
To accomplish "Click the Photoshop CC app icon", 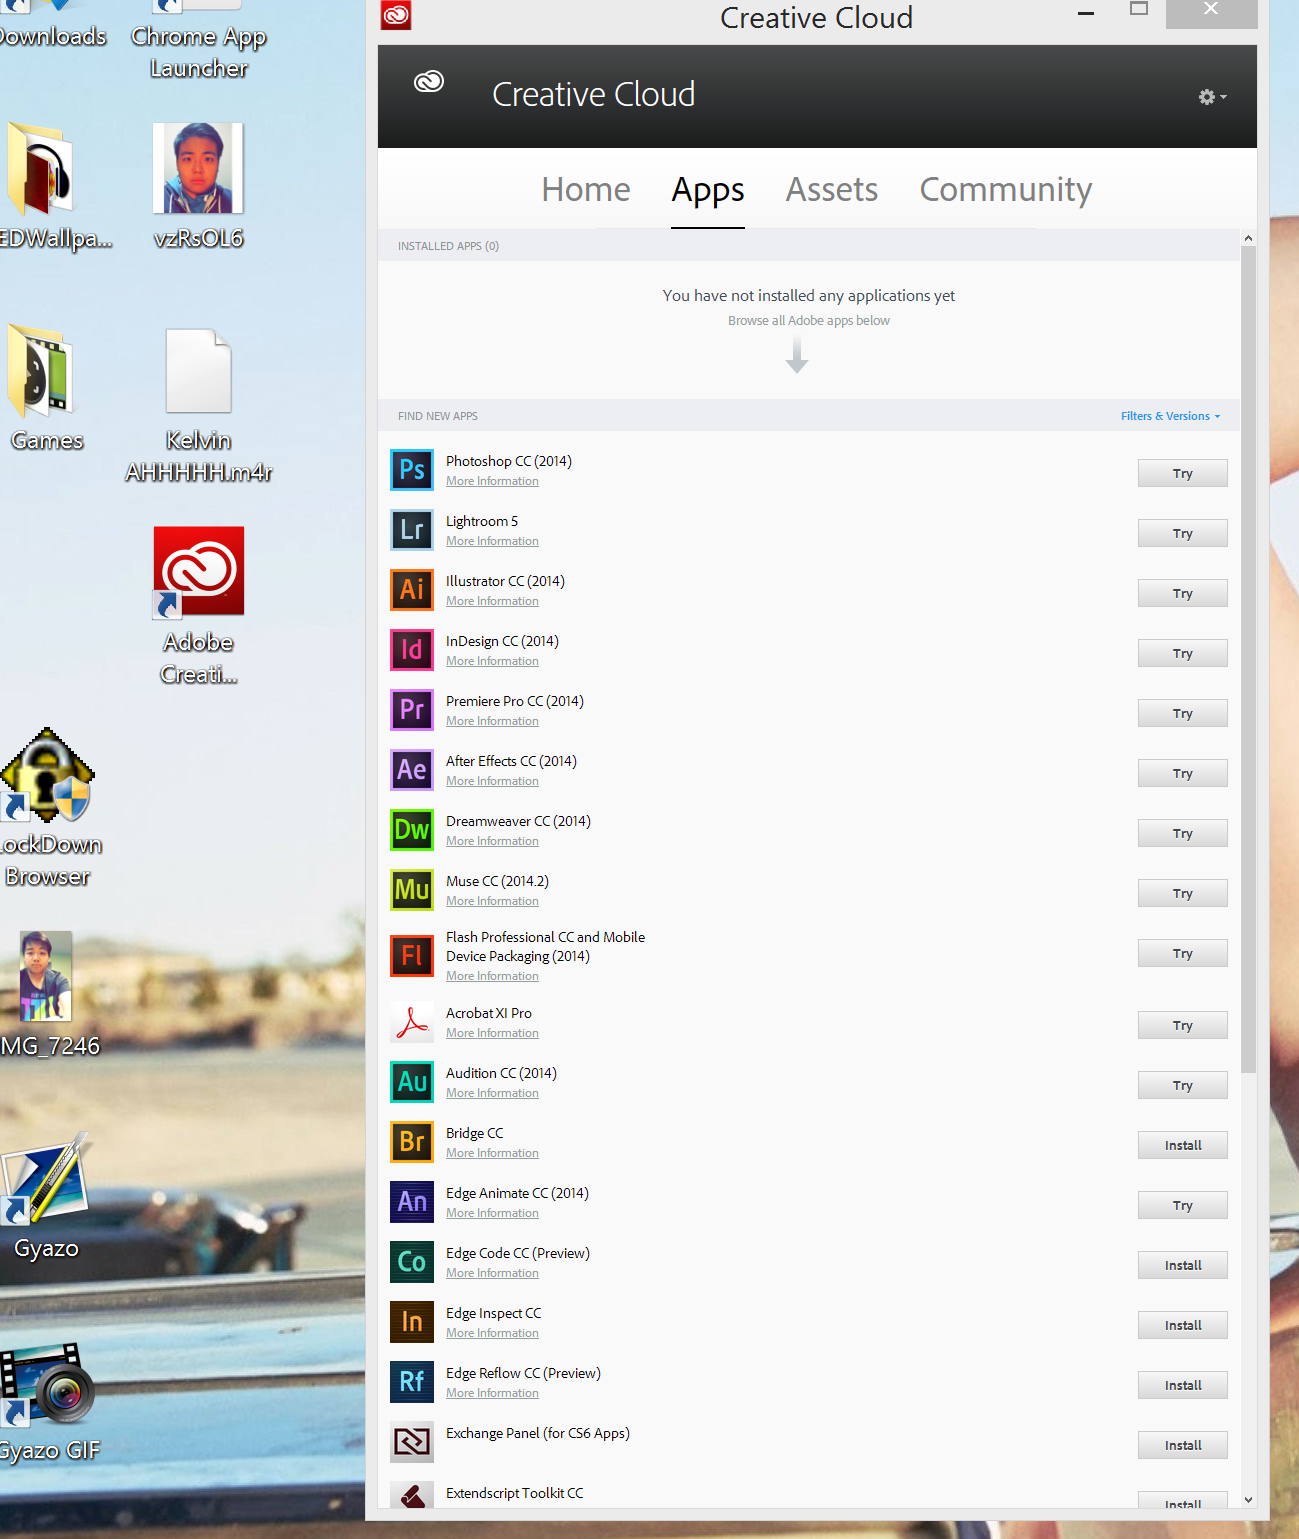I will (x=412, y=470).
